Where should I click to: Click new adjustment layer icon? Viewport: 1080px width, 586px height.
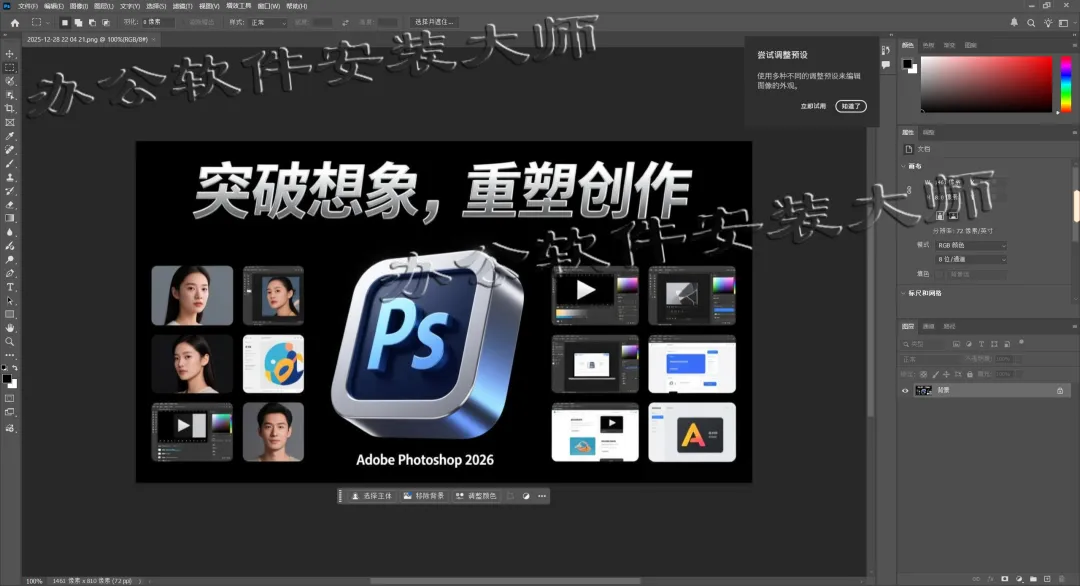point(1019,579)
